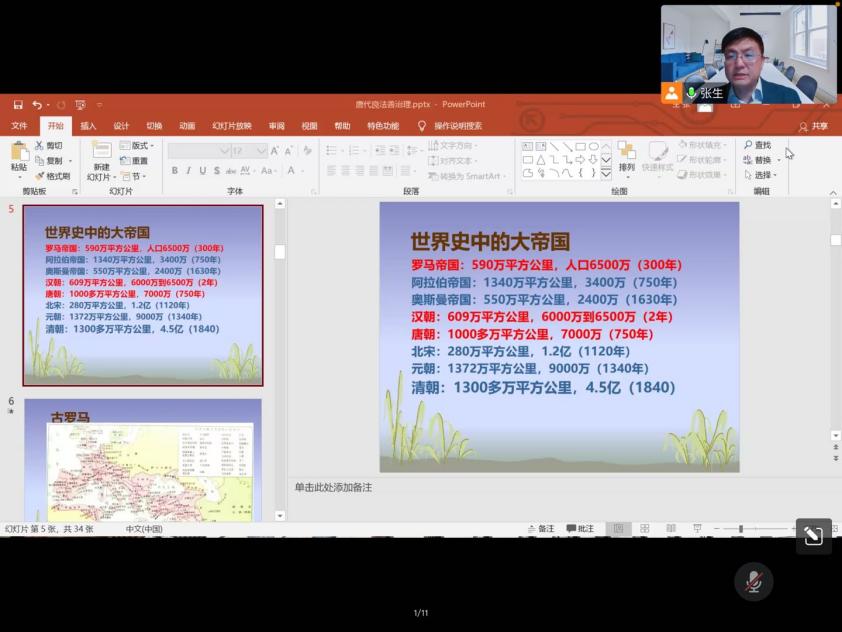This screenshot has width=842, height=632.
Task: Toggle Notes (备注) pane in status bar
Action: pyautogui.click(x=540, y=528)
